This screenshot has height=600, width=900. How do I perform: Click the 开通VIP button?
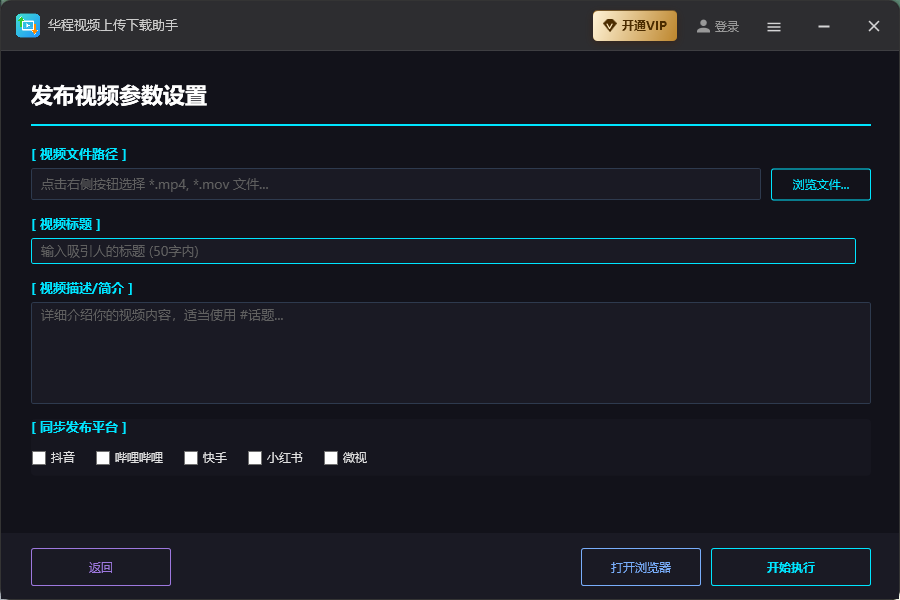tap(635, 26)
